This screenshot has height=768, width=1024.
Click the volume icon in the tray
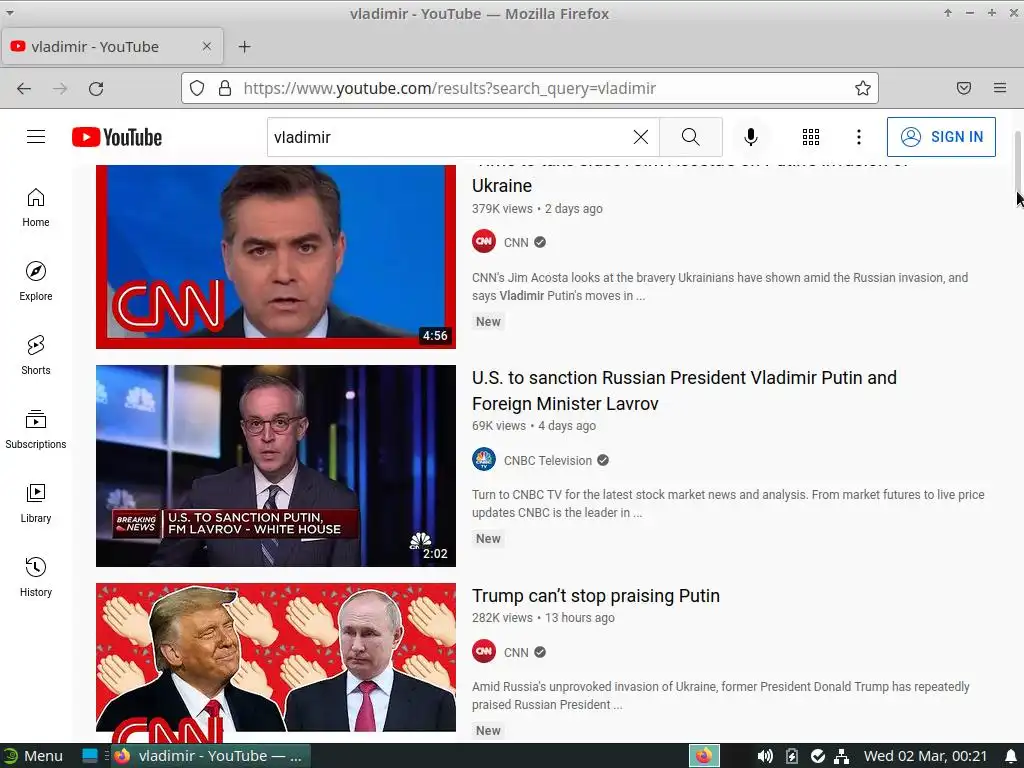765,756
